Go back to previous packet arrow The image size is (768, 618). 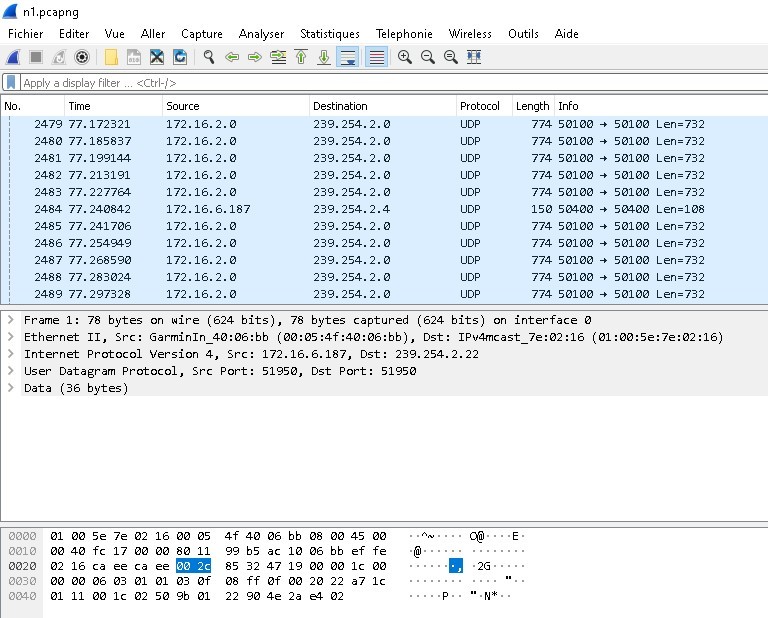click(232, 57)
